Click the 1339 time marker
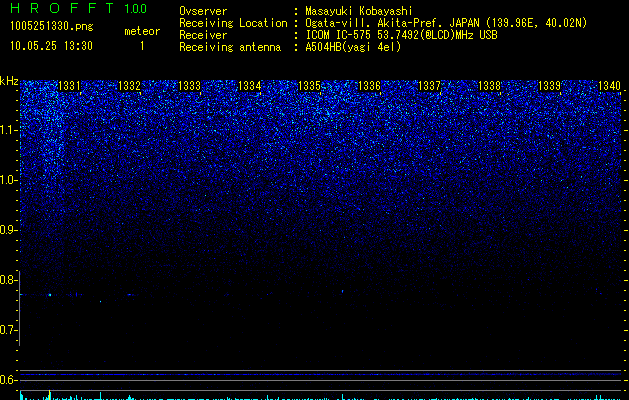Image resolution: width=629 pixels, height=400 pixels. [x=549, y=86]
